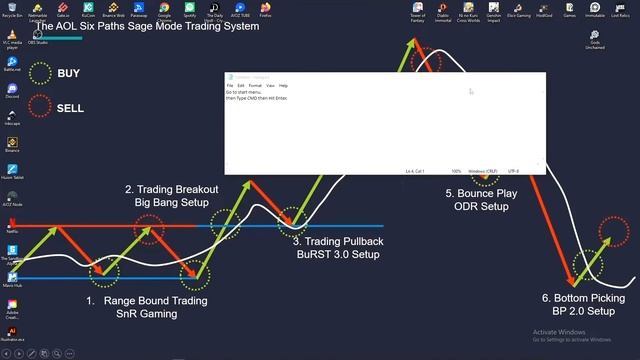Launch AIOZ Node desktop shortcut
The height and width of the screenshot is (360, 640).
coord(12,199)
